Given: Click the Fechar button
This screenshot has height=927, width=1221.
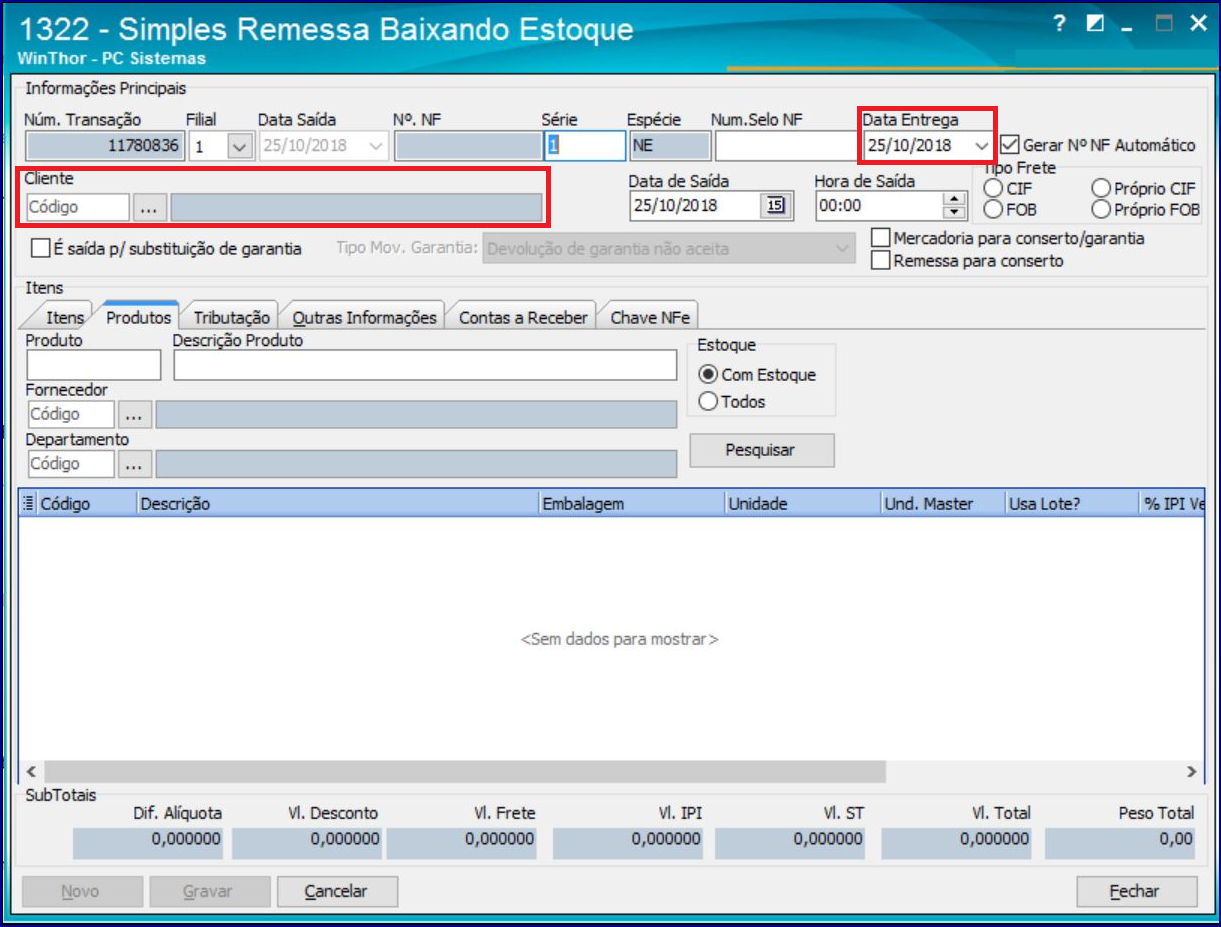Looking at the screenshot, I should (x=1137, y=891).
